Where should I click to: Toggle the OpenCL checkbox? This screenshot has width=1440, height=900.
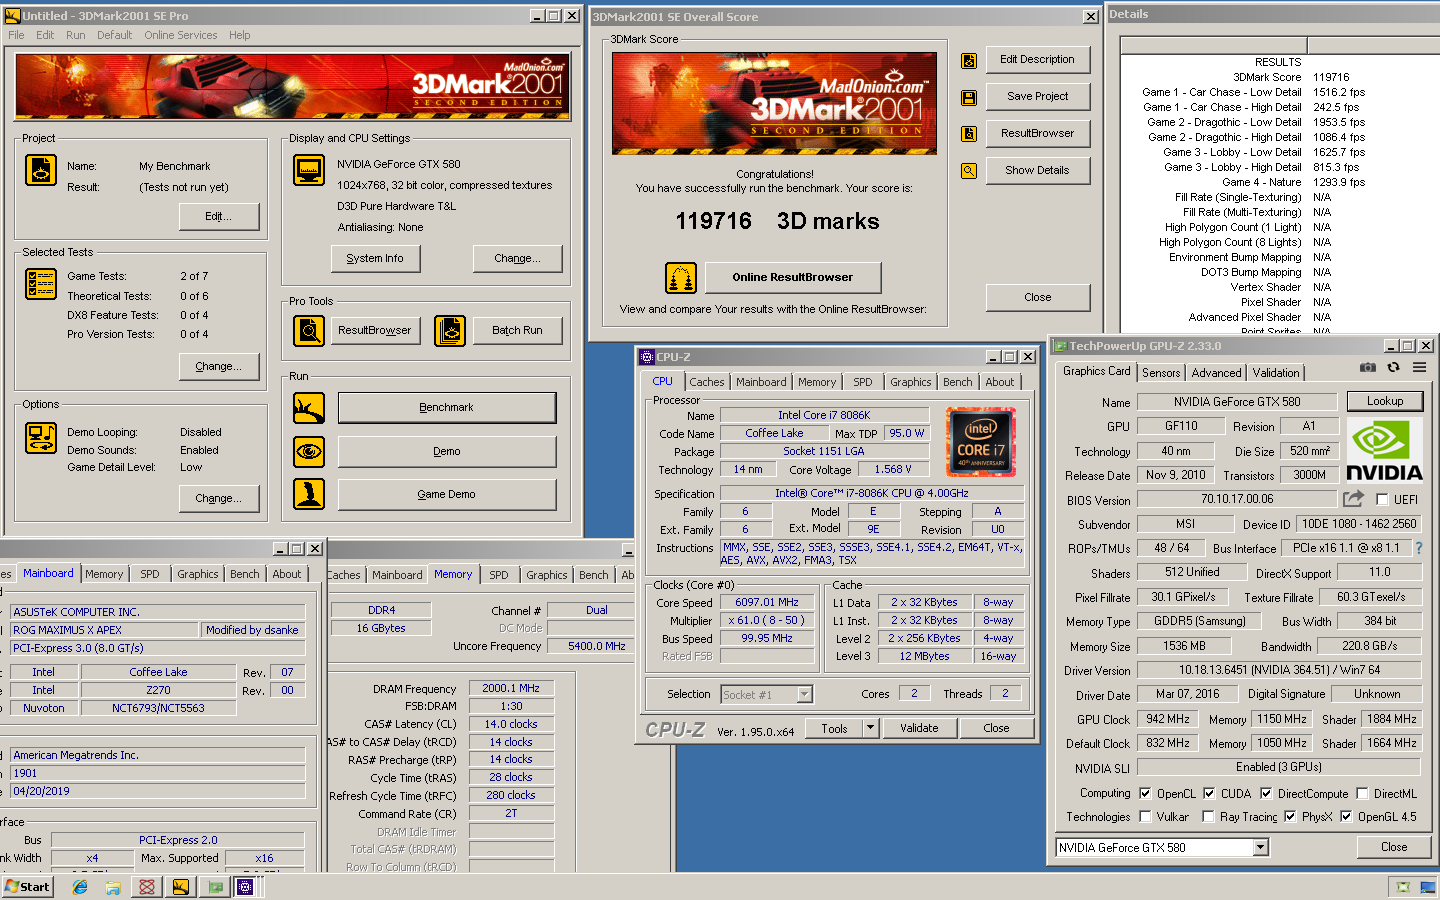point(1145,793)
